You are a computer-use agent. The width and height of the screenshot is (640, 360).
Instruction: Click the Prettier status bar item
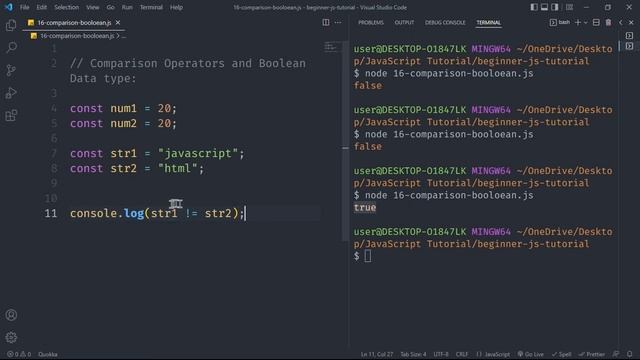pyautogui.click(x=592, y=354)
